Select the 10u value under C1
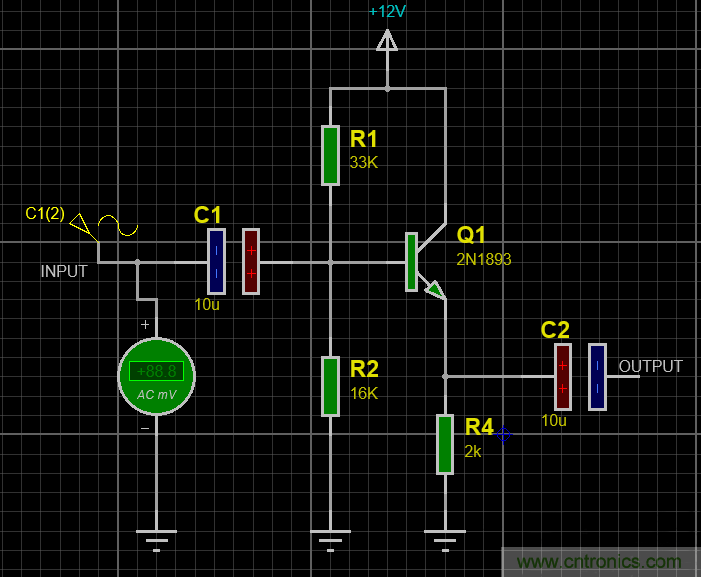Screen dimensions: 701x577 coord(207,304)
